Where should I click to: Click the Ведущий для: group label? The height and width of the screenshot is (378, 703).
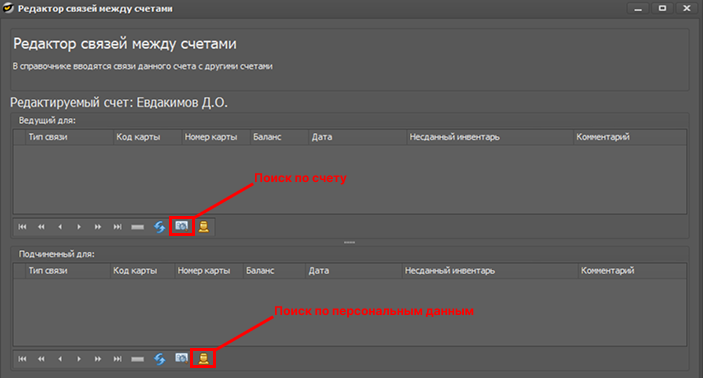(x=47, y=120)
